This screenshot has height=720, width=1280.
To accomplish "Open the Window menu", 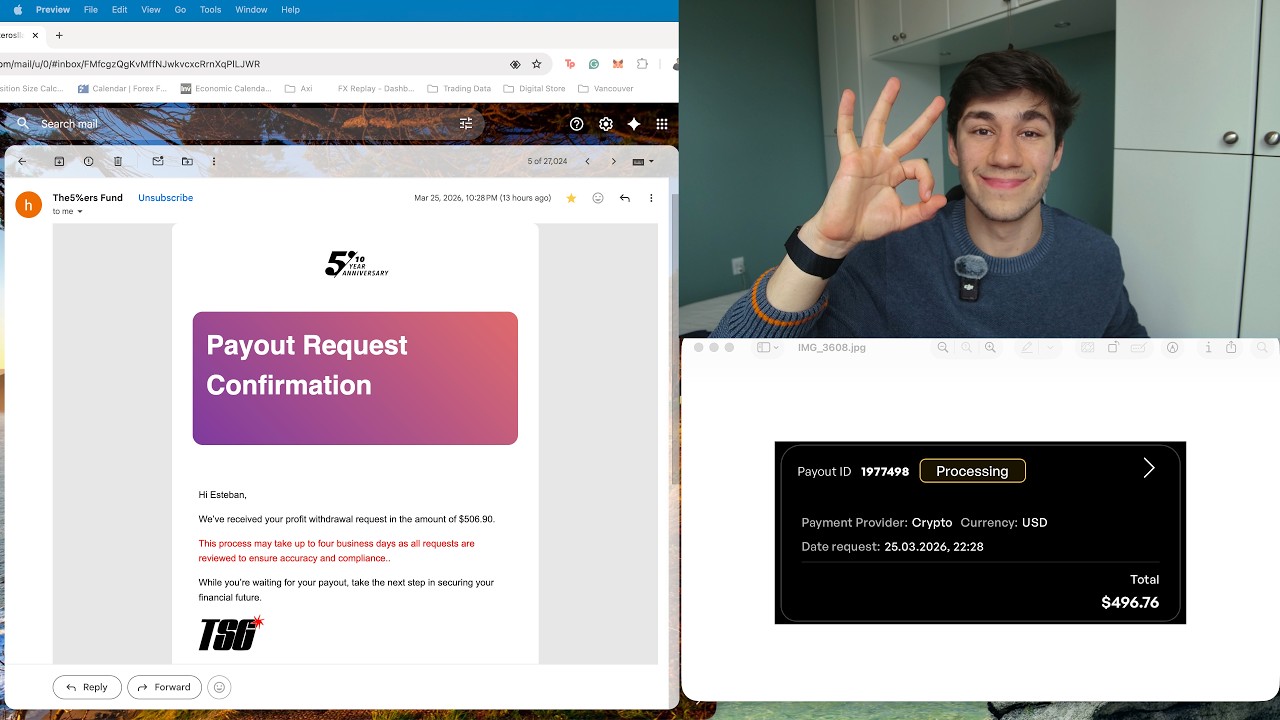I will [x=251, y=9].
